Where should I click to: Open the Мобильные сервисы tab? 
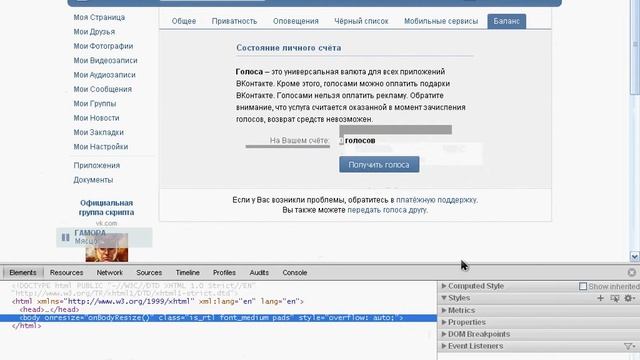[441, 21]
